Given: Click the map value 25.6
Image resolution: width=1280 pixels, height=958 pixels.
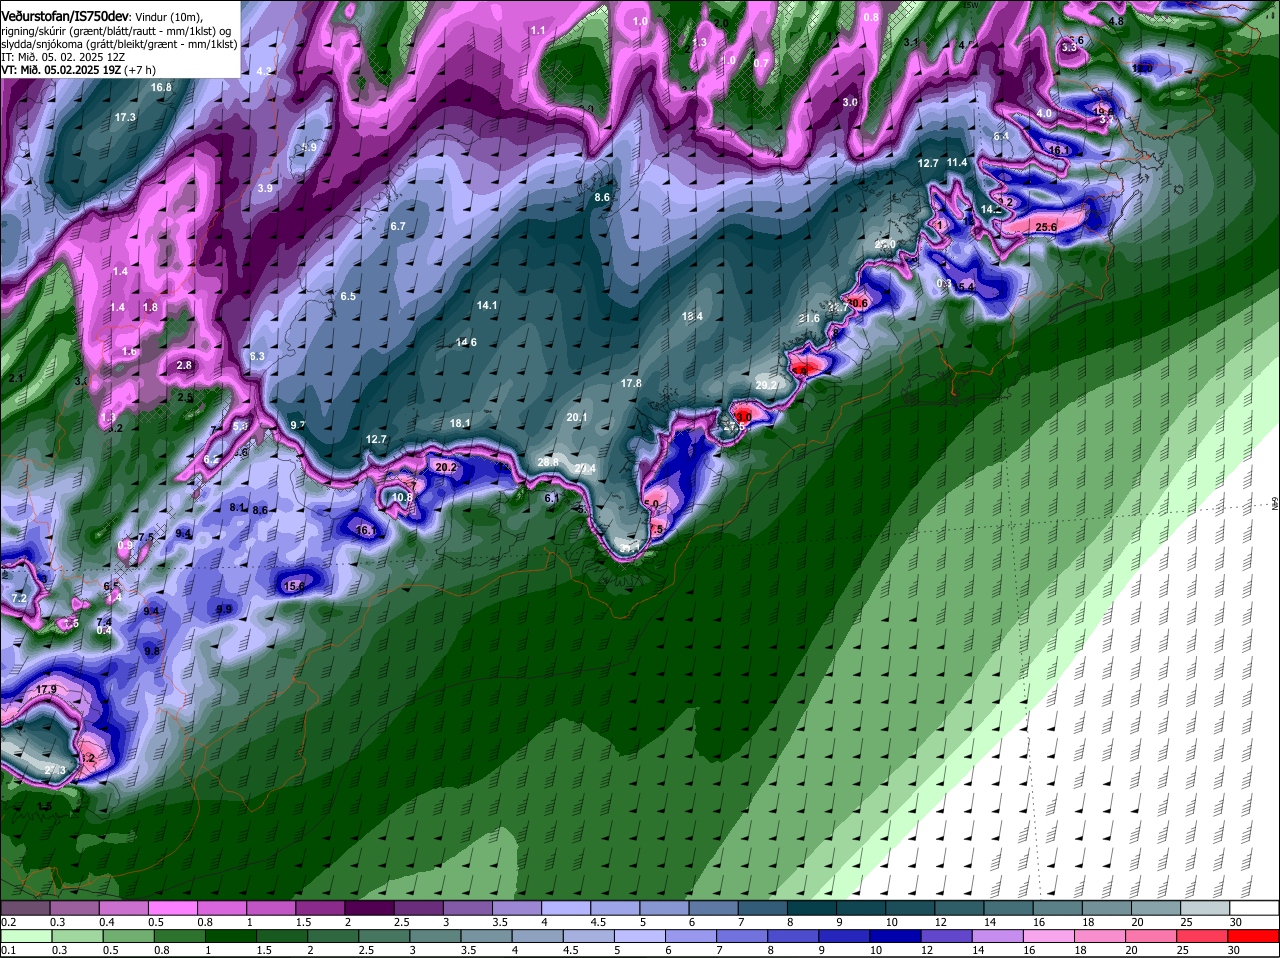Looking at the screenshot, I should coord(1046,228).
